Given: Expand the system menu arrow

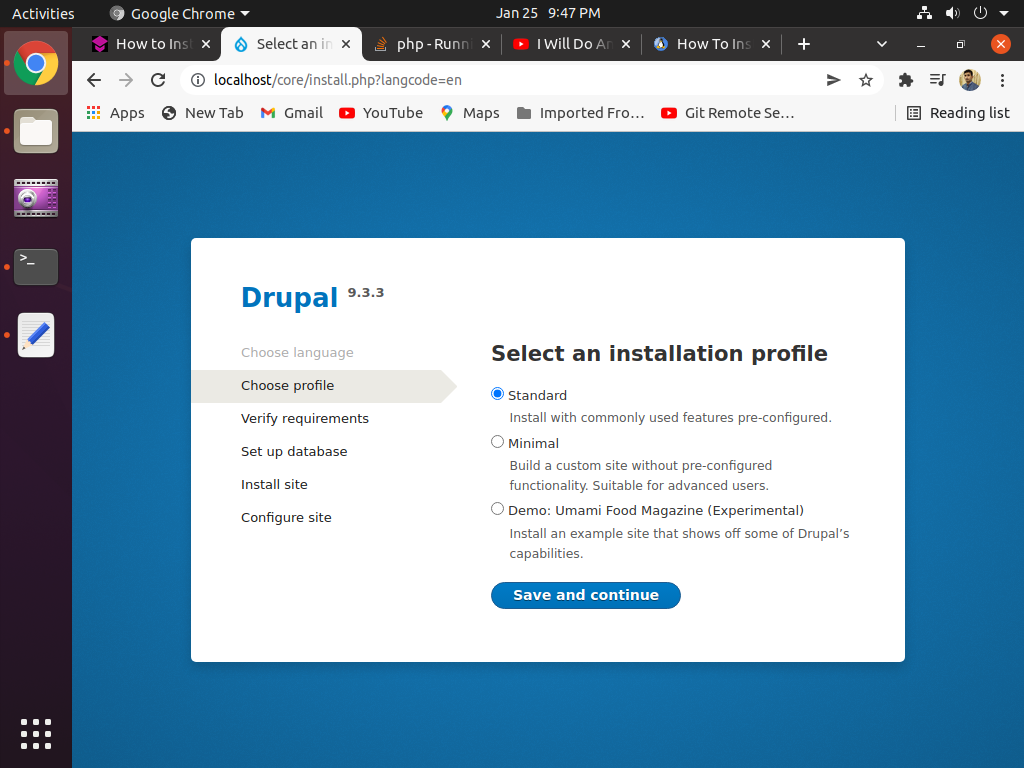Looking at the screenshot, I should click(x=1004, y=13).
